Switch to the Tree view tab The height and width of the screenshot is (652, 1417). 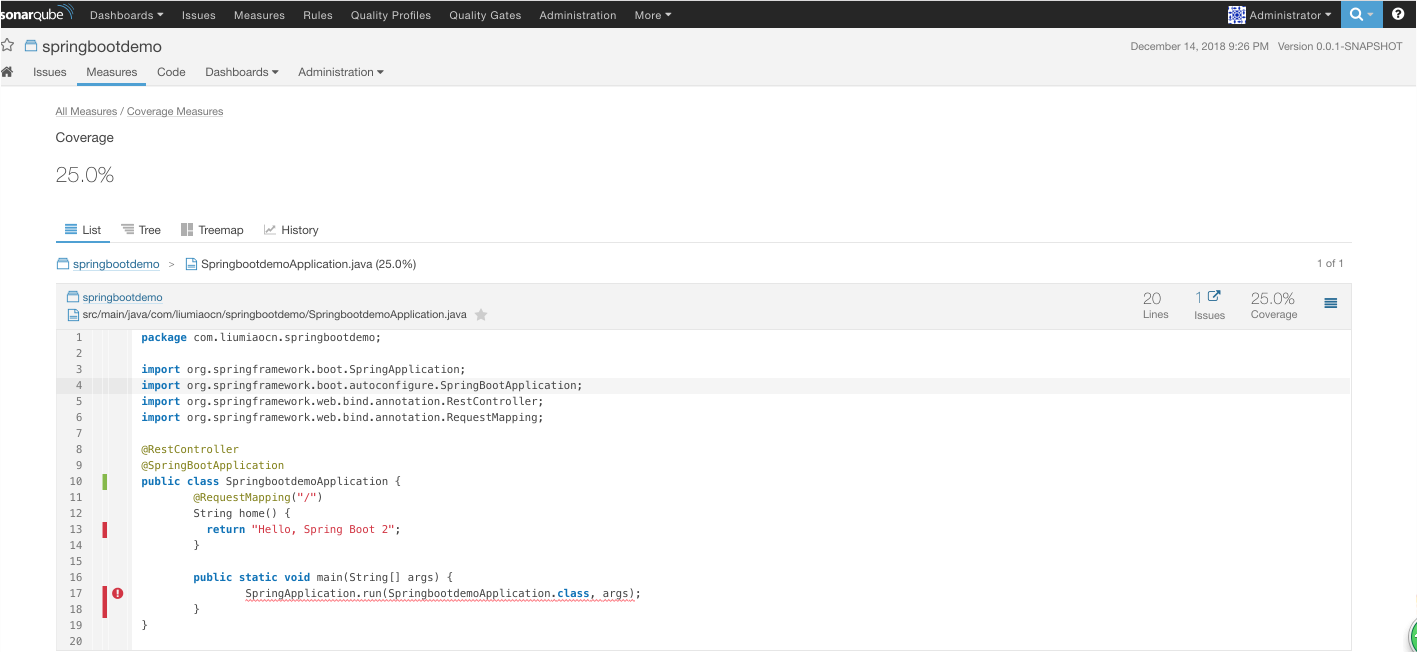coord(141,230)
